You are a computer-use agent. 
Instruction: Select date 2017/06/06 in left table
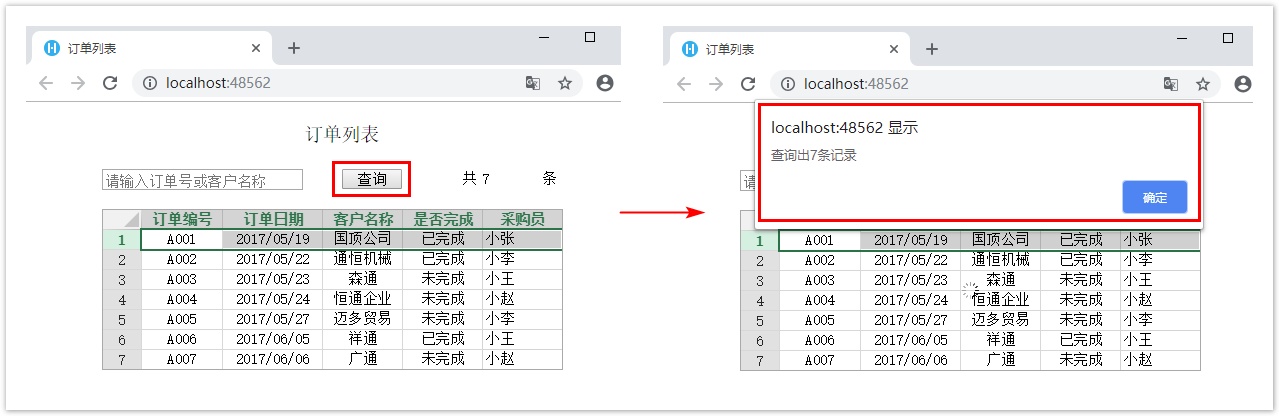pos(273,359)
